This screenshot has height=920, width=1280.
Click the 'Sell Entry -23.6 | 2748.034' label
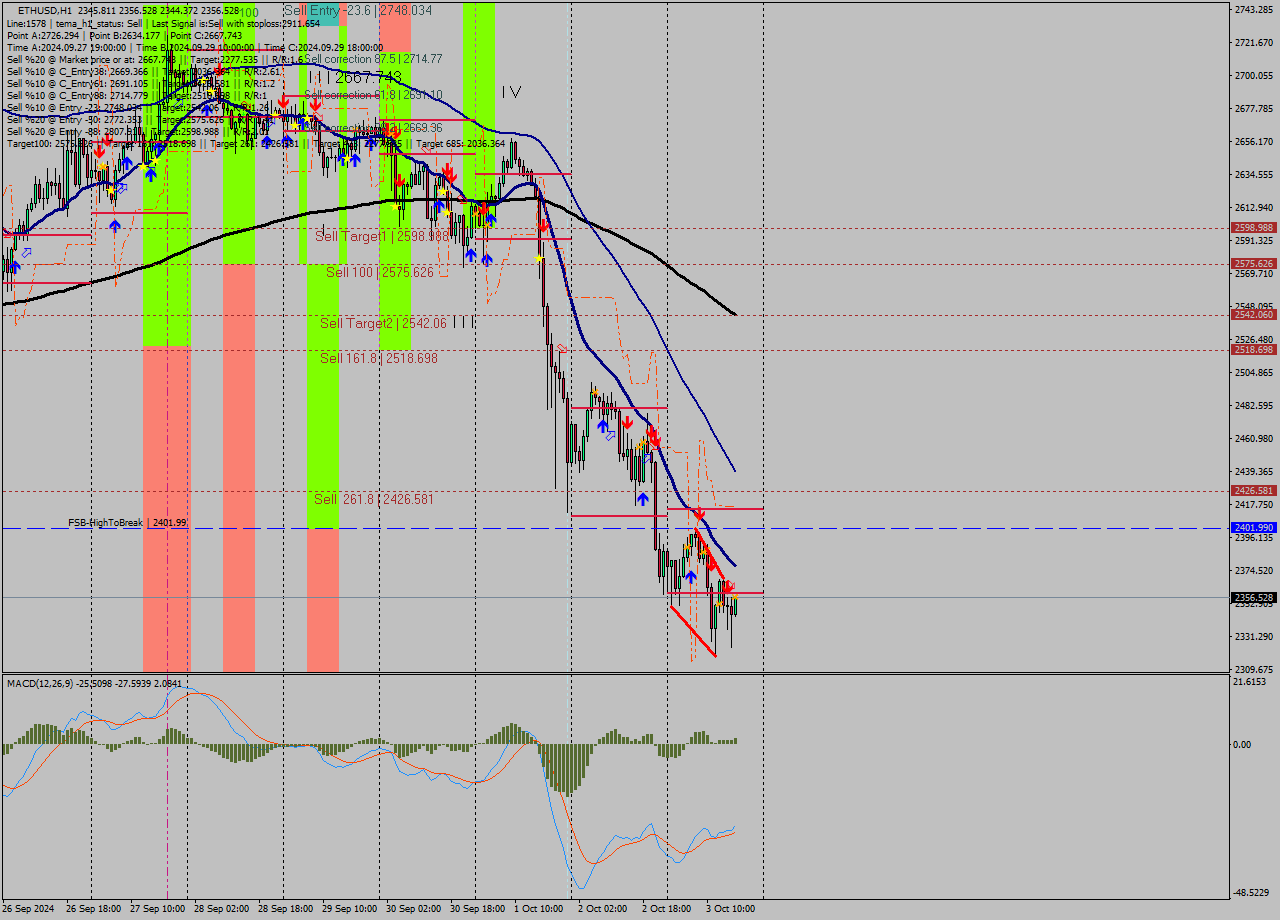coord(358,10)
